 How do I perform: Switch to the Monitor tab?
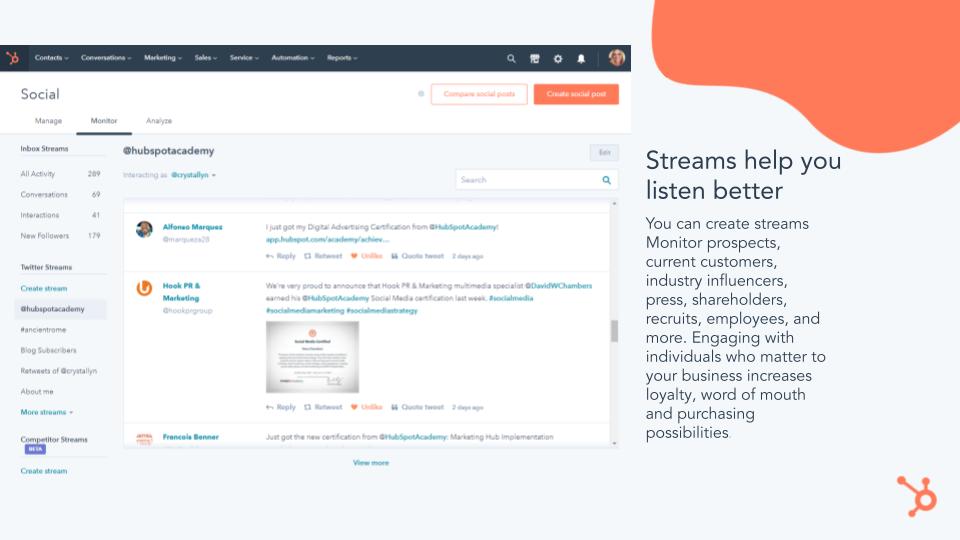click(104, 121)
